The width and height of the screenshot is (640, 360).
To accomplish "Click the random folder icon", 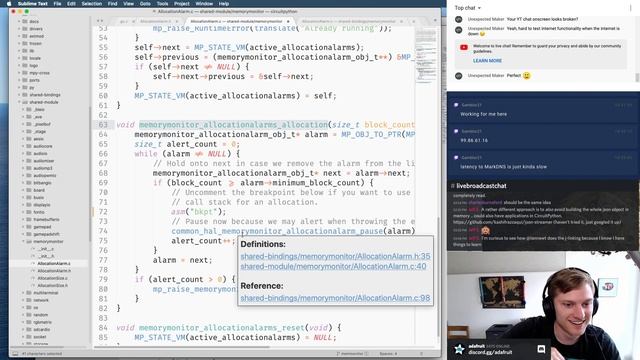I will 29,315.
